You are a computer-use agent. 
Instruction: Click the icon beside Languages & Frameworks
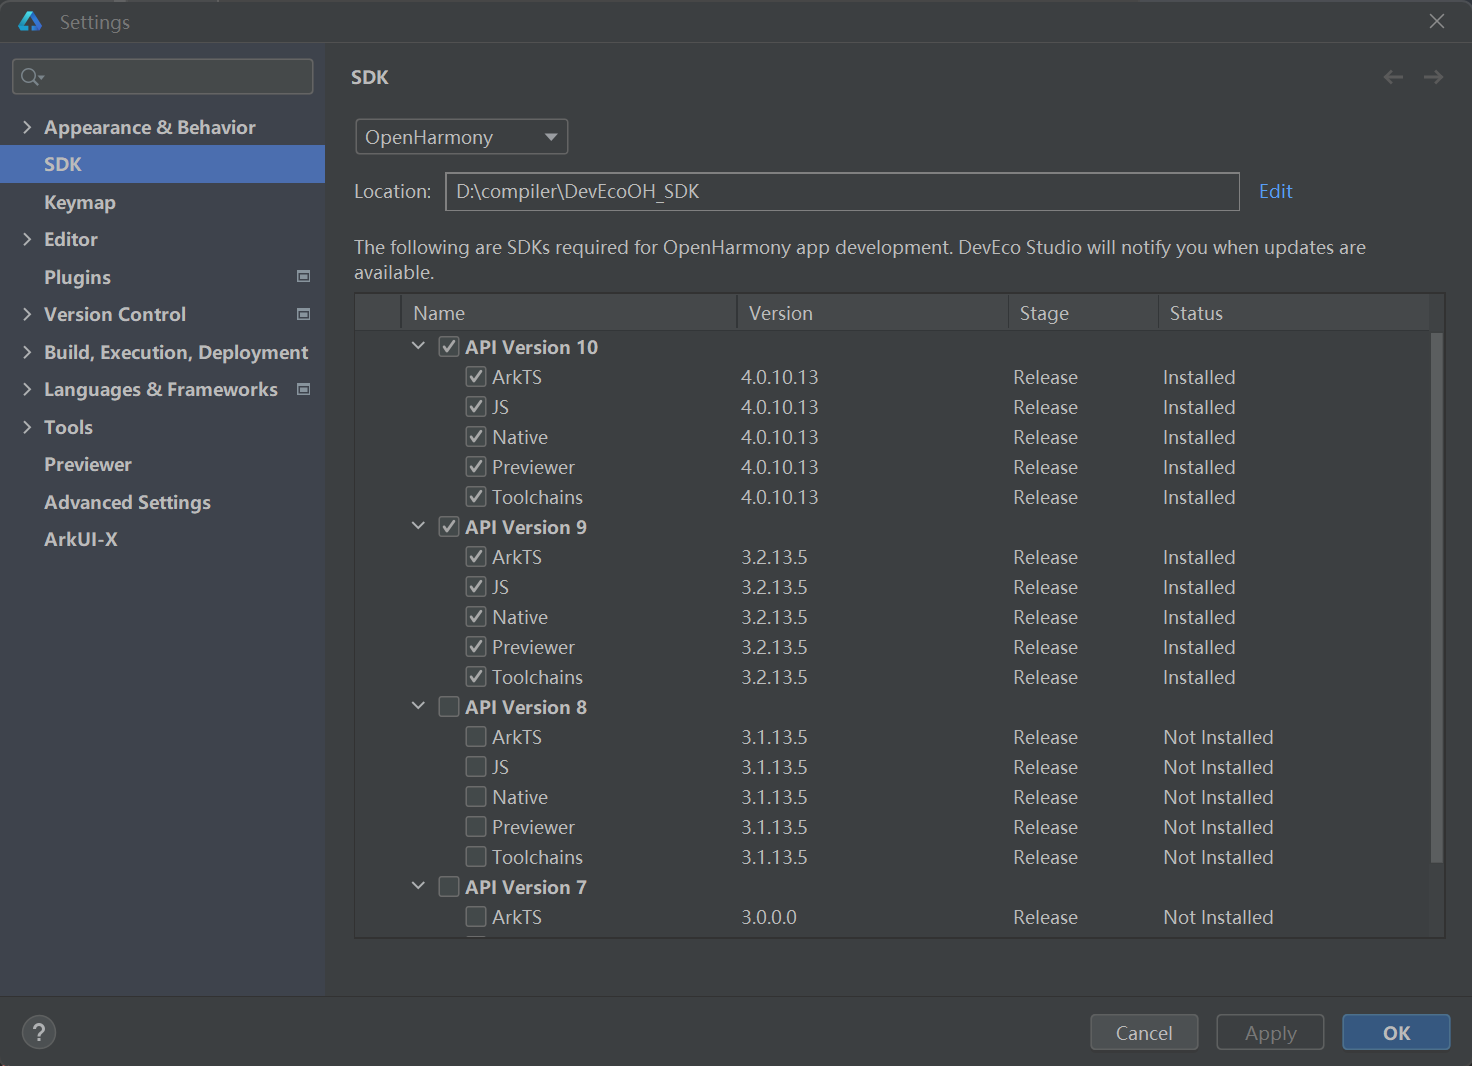[x=304, y=389]
